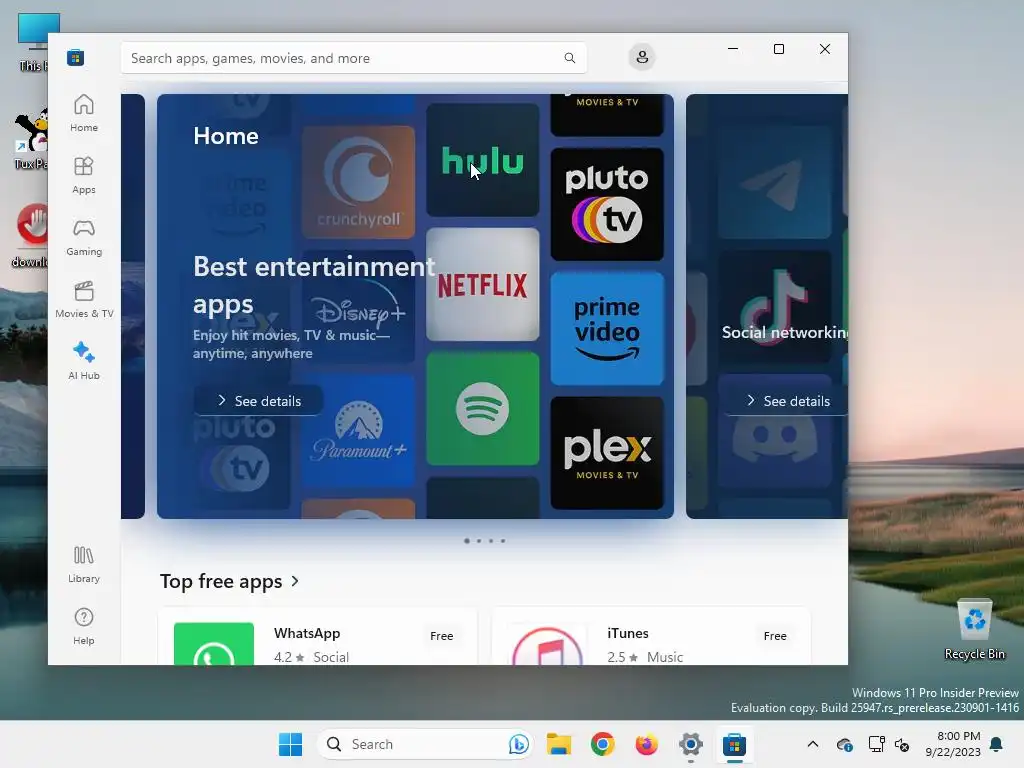1024x768 pixels.
Task: Open the WhatsApp app icon
Action: (214, 644)
